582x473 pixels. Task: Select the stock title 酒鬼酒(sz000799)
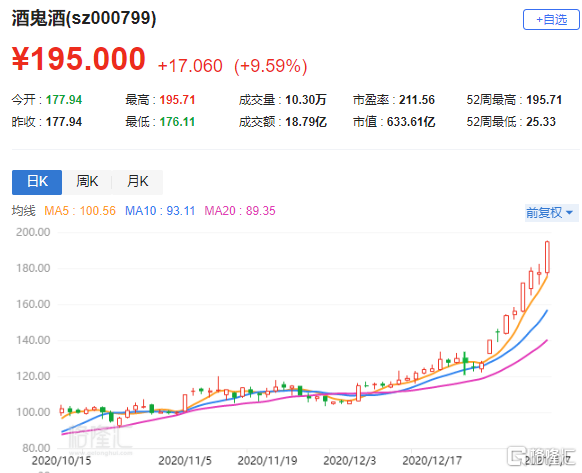click(84, 18)
